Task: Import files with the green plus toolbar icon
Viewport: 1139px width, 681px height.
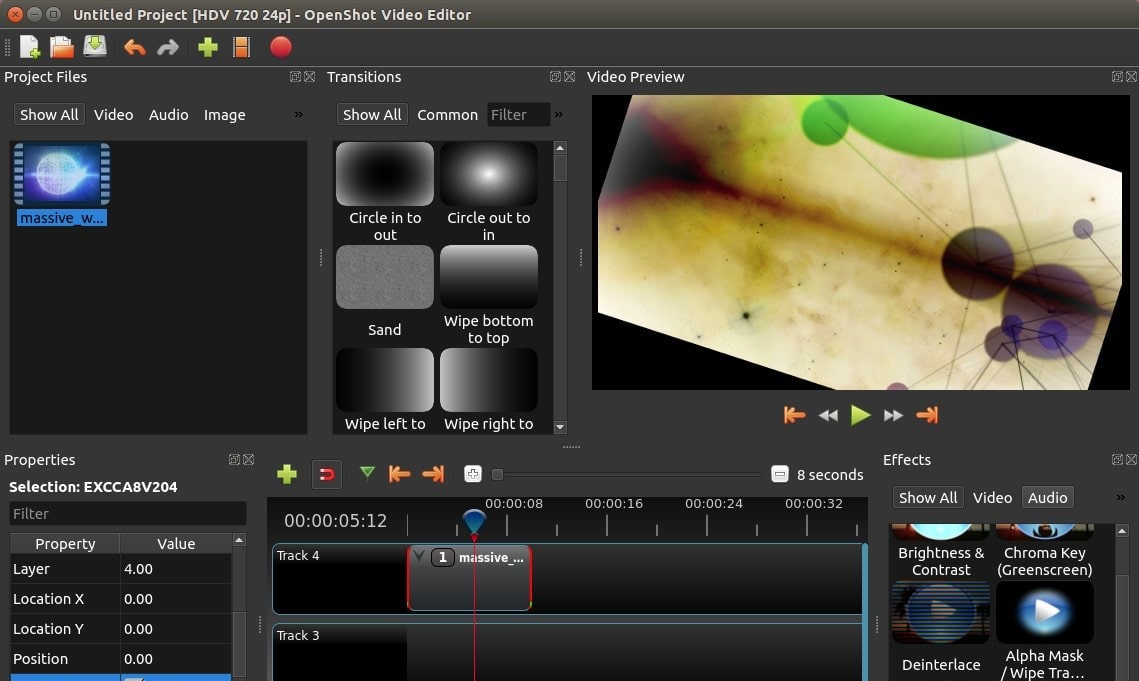Action: (208, 47)
